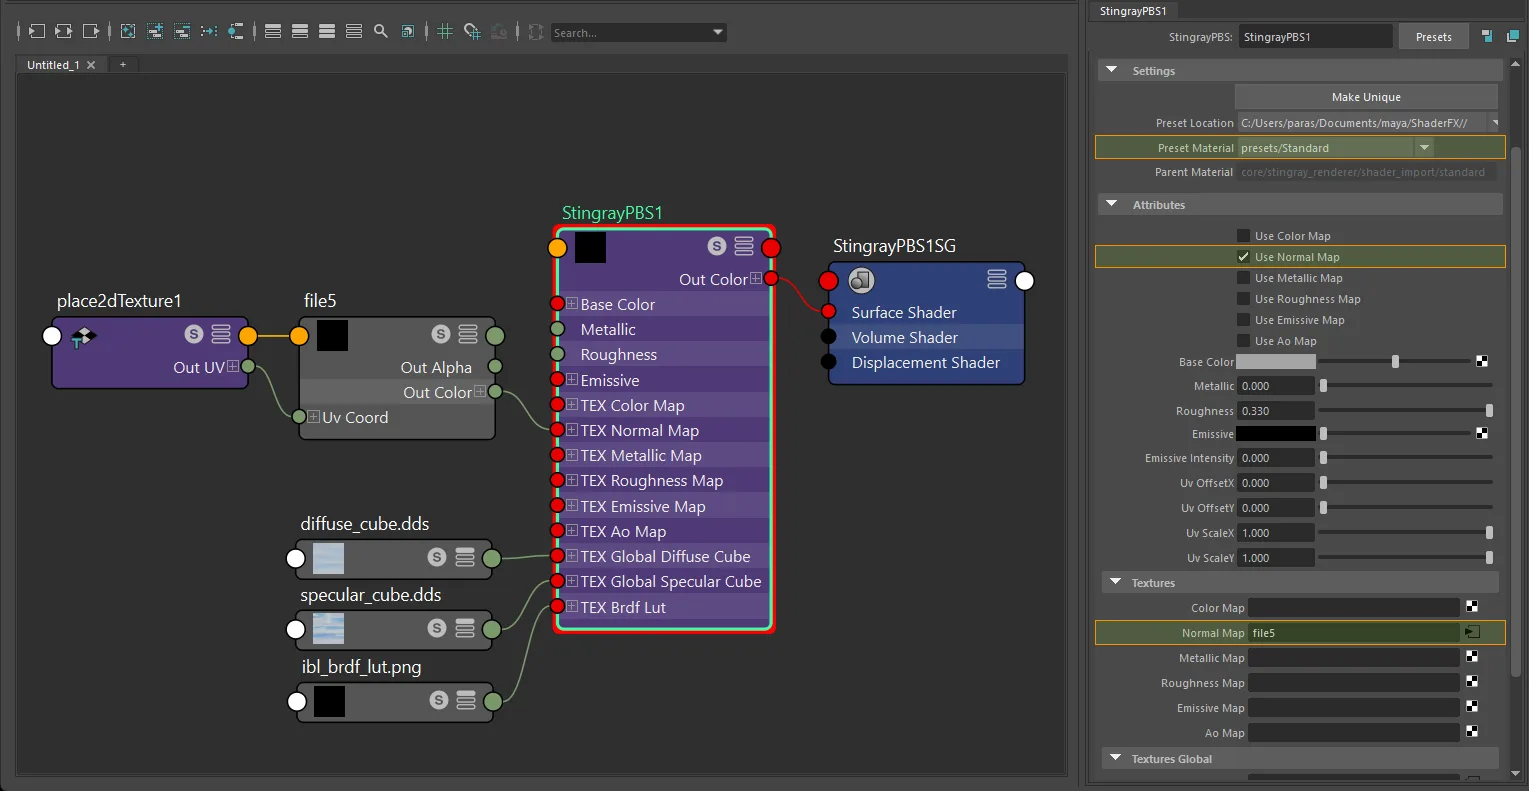1529x791 pixels.
Task: Click the connection icon beside Normal Map file5
Action: point(1472,632)
